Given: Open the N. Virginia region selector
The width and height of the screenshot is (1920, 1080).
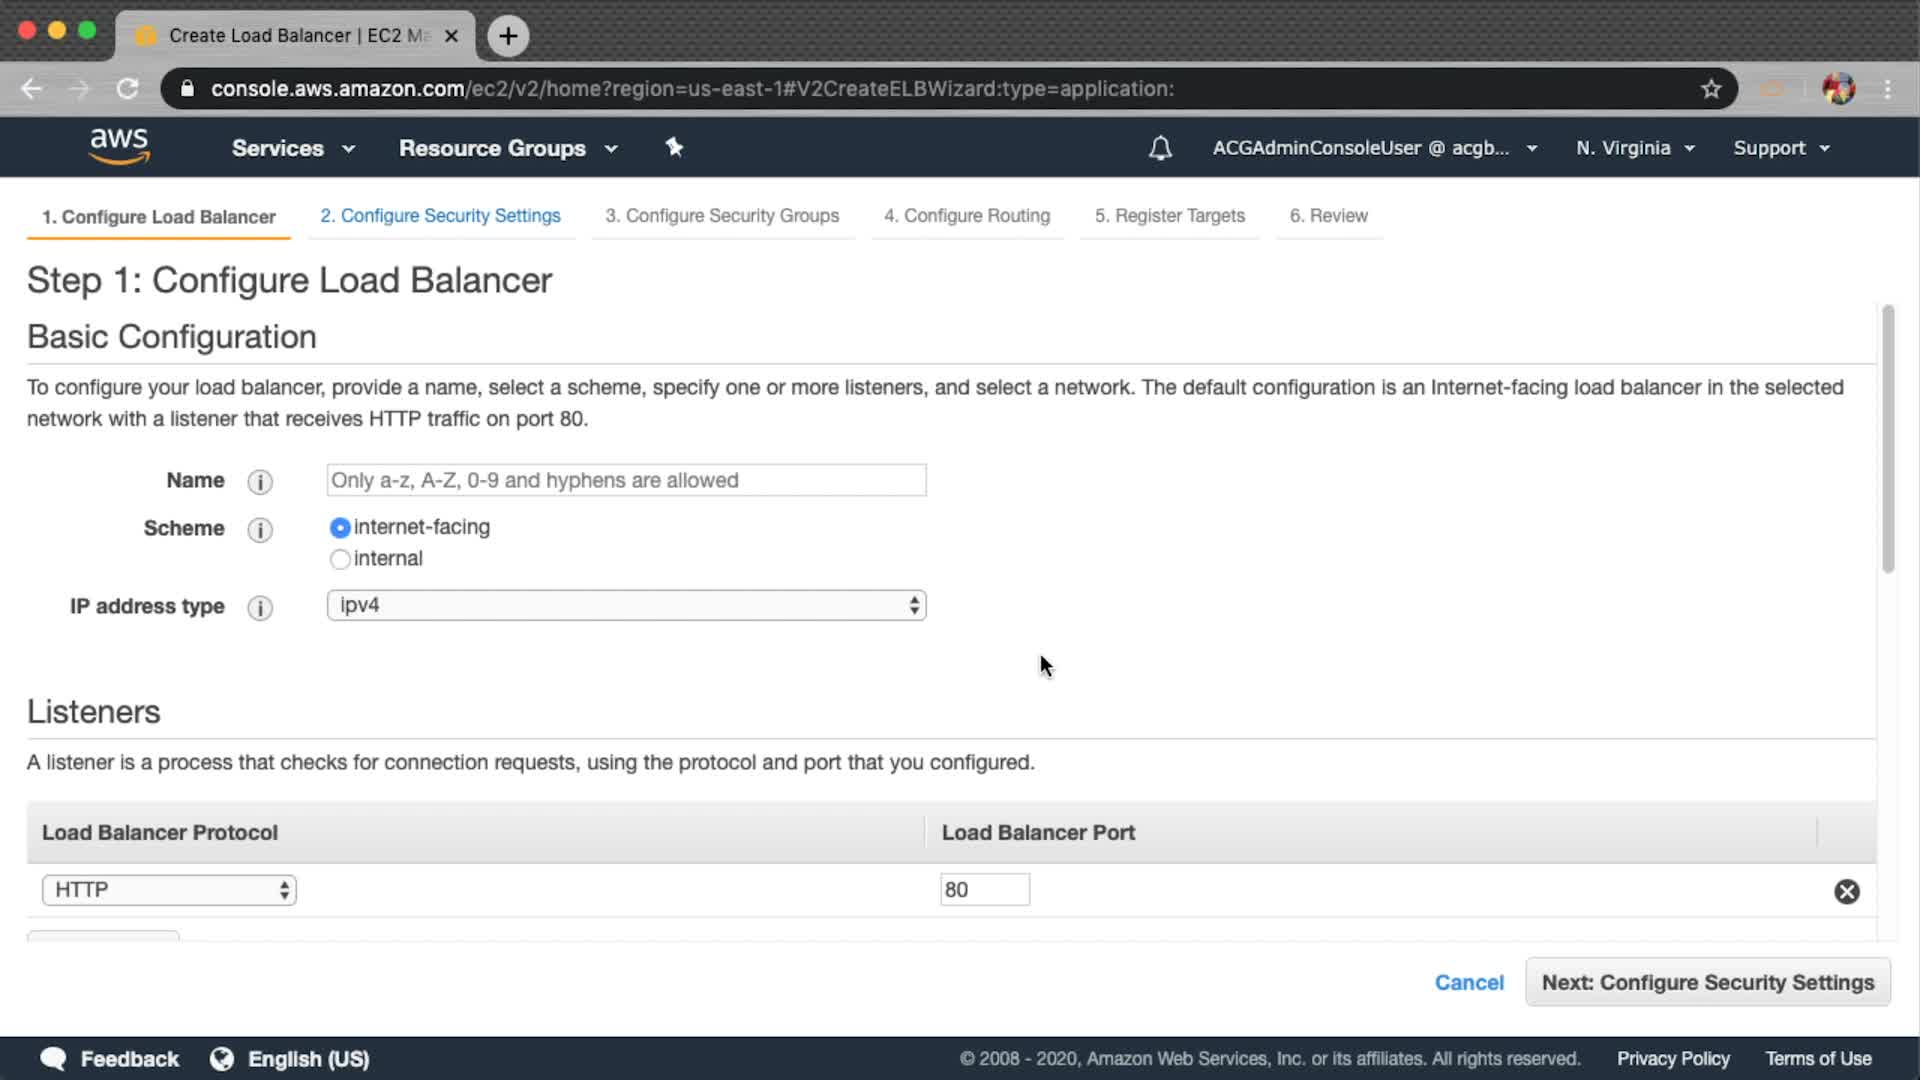Looking at the screenshot, I should click(x=1635, y=148).
